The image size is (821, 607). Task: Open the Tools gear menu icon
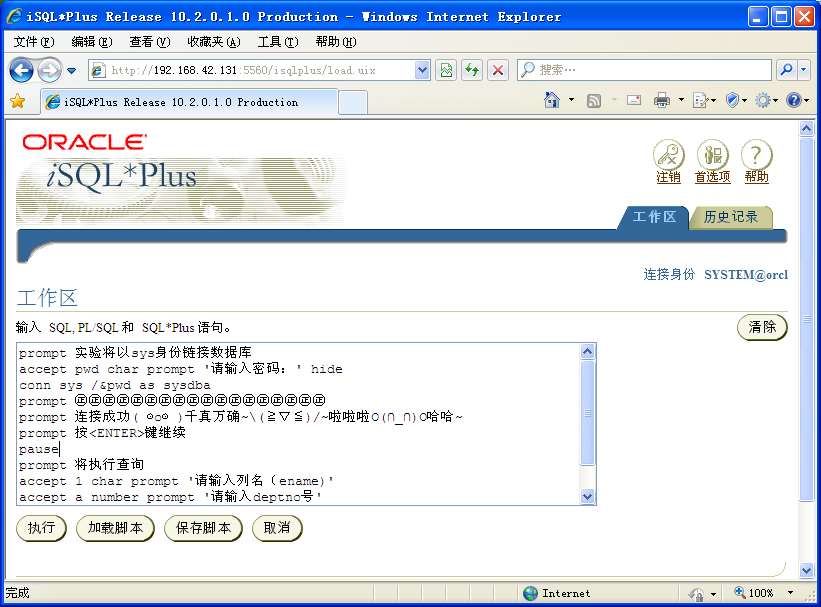point(763,100)
